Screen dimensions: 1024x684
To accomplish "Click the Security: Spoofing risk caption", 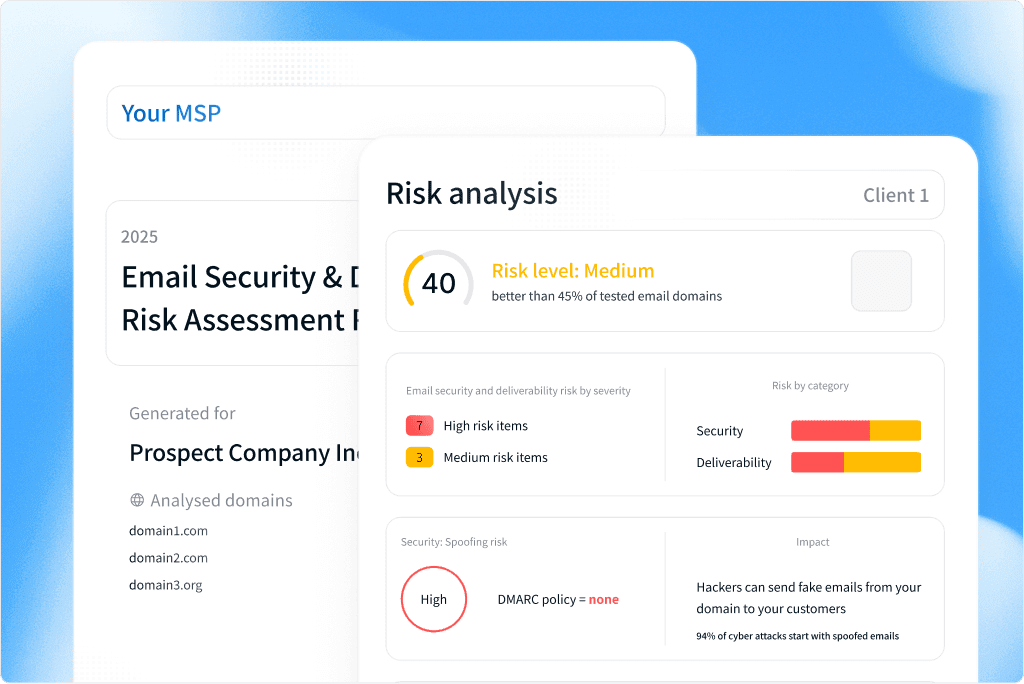I will pos(454,542).
